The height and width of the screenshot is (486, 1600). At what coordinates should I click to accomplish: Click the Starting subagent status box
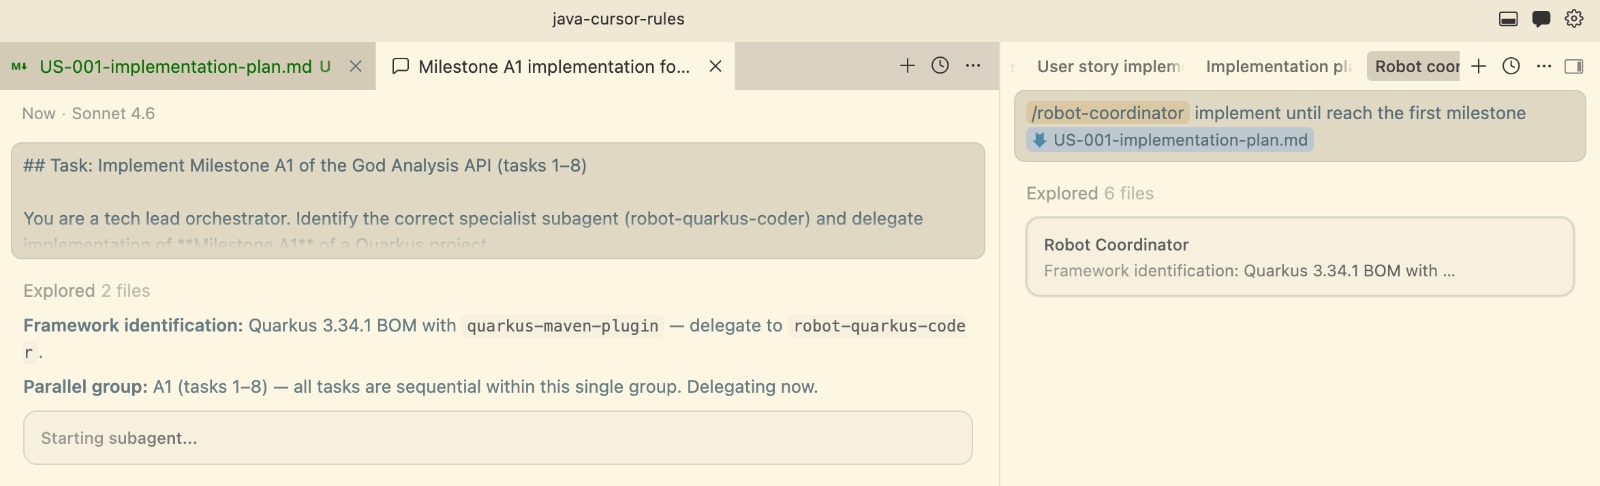pos(497,438)
